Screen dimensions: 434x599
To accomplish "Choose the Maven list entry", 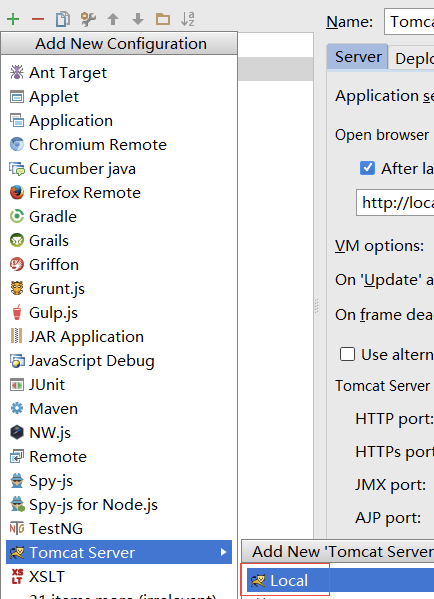I will point(119,409).
